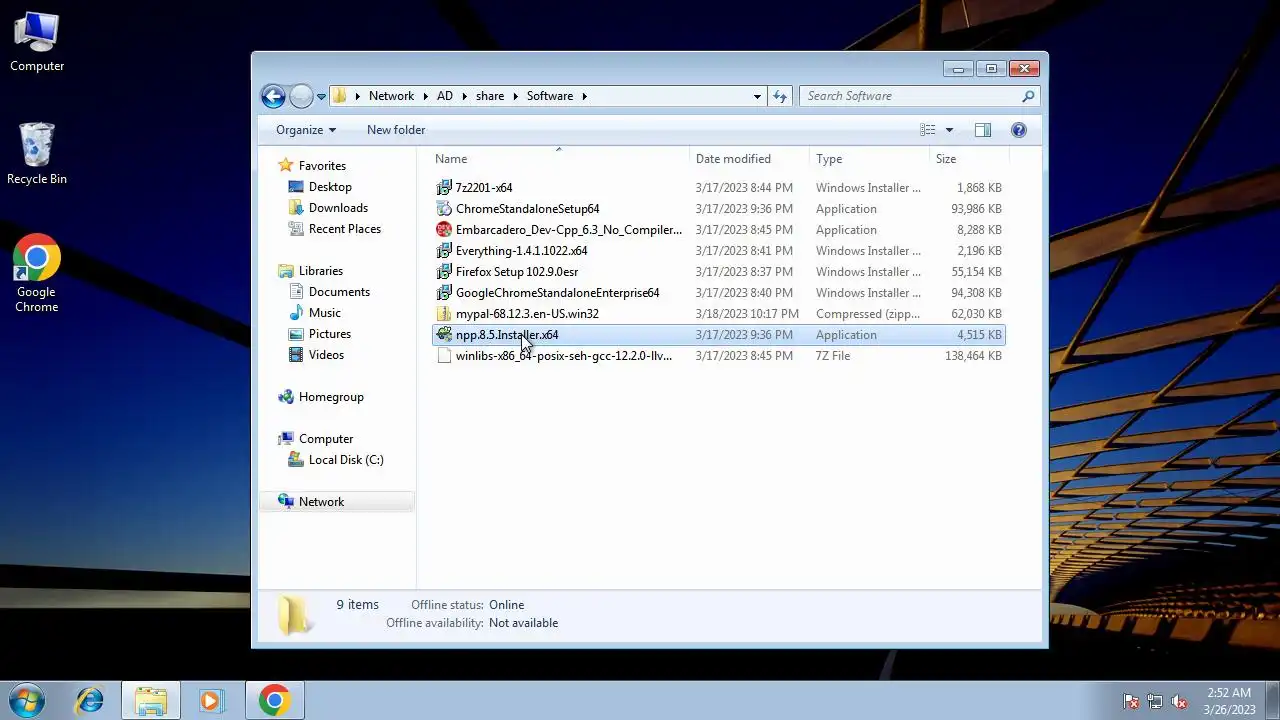Click the Network breadcrumb in address bar

coord(391,96)
